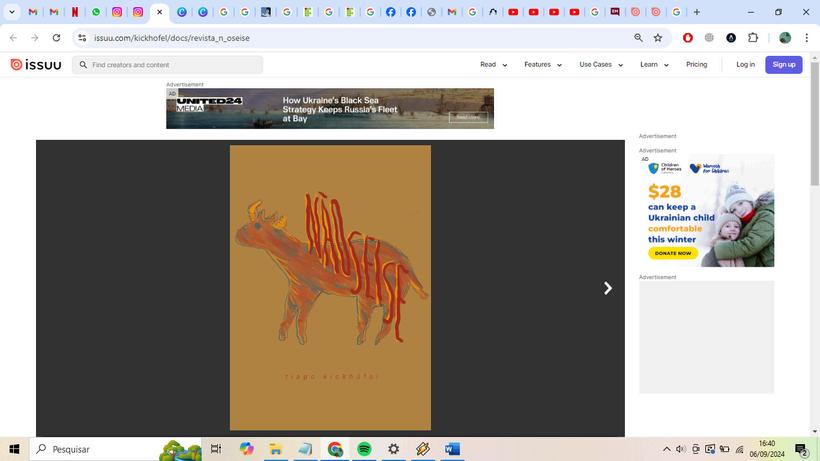The width and height of the screenshot is (820, 461).
Task: Go forward with the browser forward arrow
Action: [x=35, y=38]
